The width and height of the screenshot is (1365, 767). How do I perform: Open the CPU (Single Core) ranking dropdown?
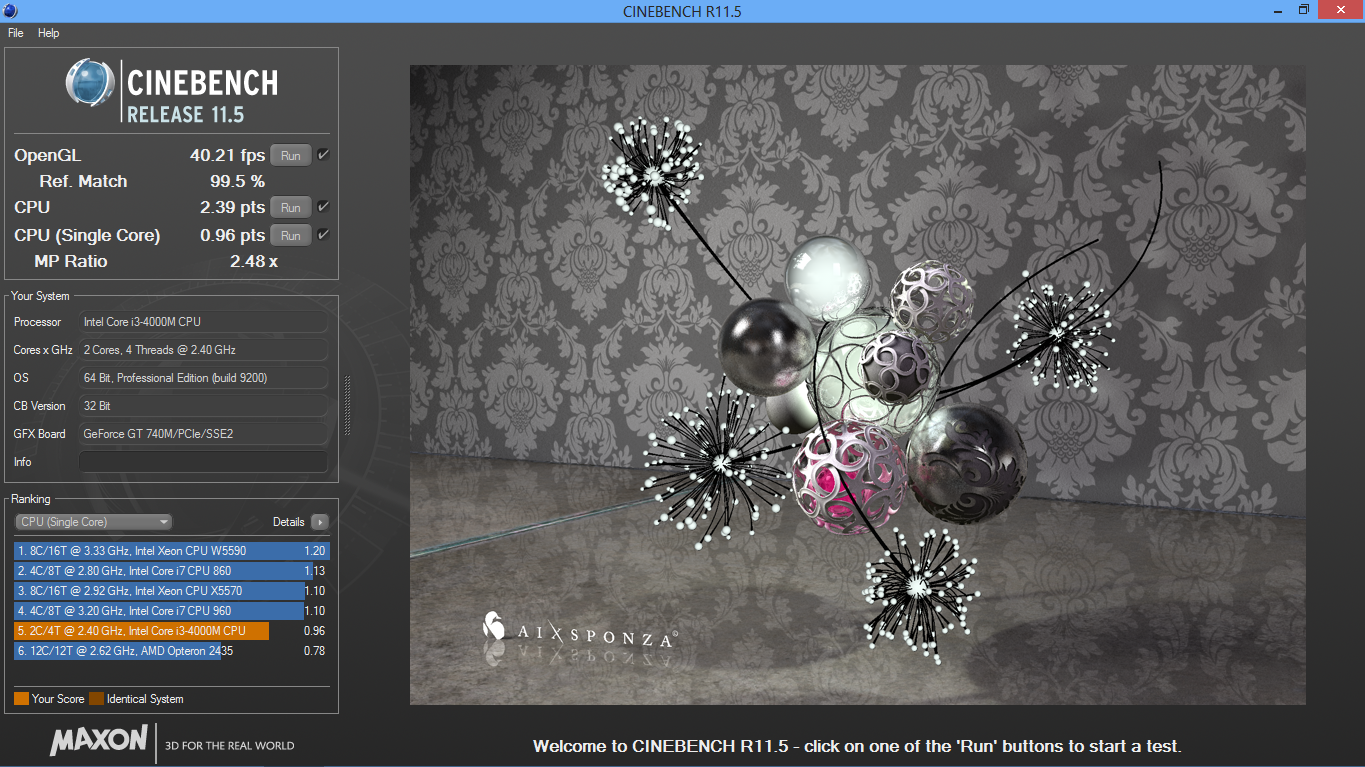click(x=94, y=522)
